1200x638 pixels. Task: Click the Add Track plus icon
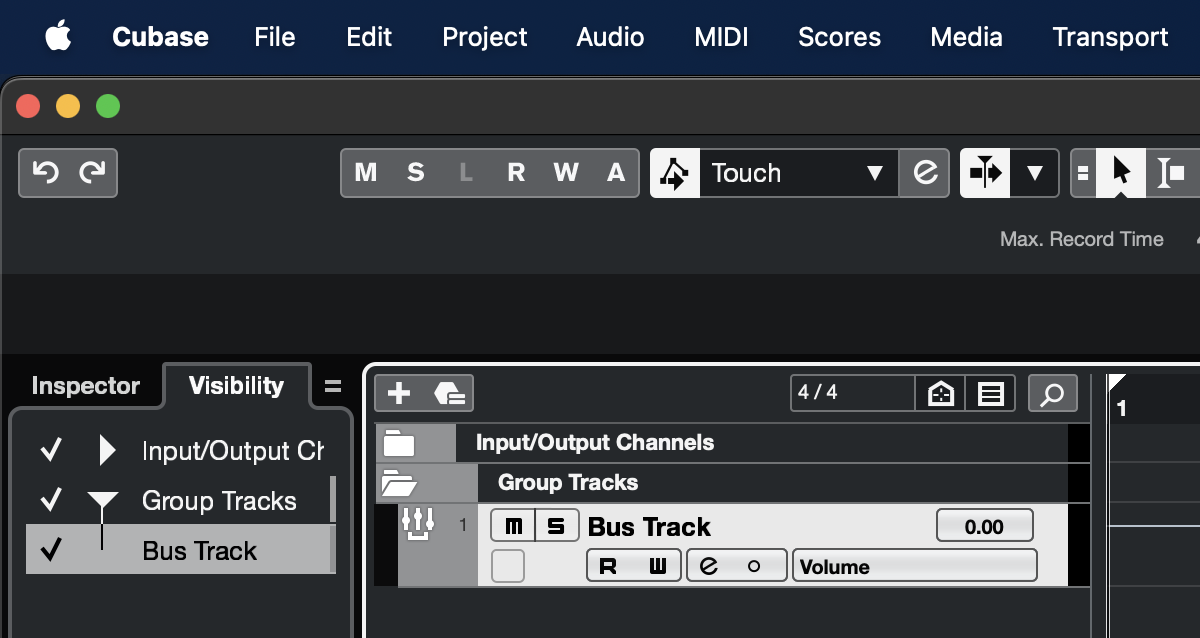[399, 393]
